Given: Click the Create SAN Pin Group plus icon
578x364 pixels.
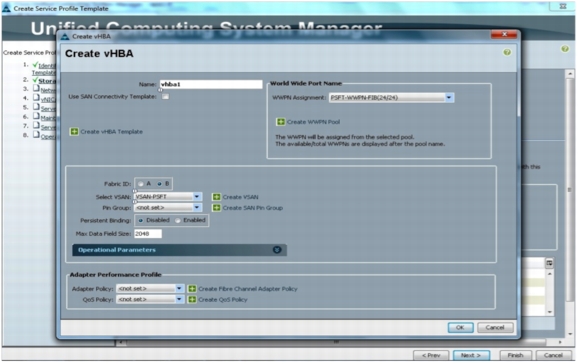Looking at the screenshot, I should click(x=216, y=208).
